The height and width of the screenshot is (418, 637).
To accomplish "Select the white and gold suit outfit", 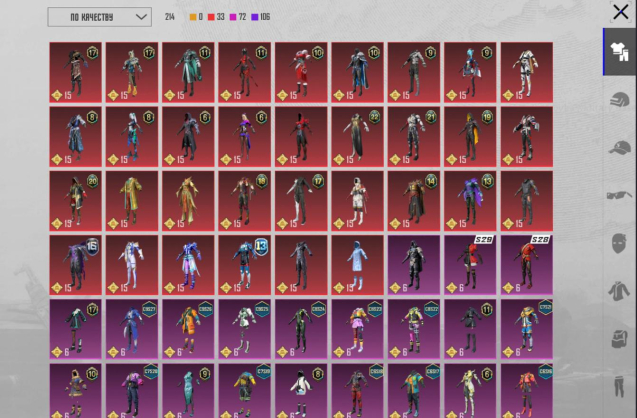I will tap(132, 265).
